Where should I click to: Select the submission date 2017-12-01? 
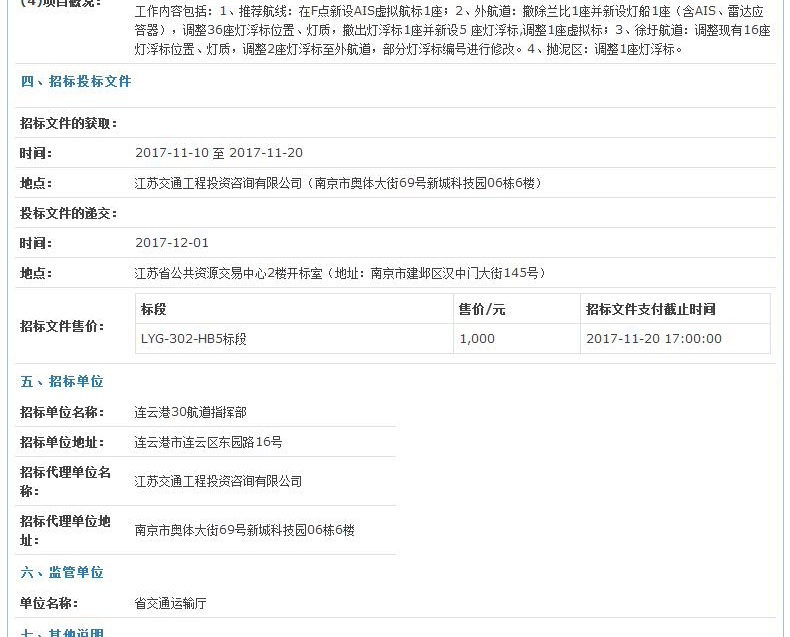pyautogui.click(x=172, y=243)
